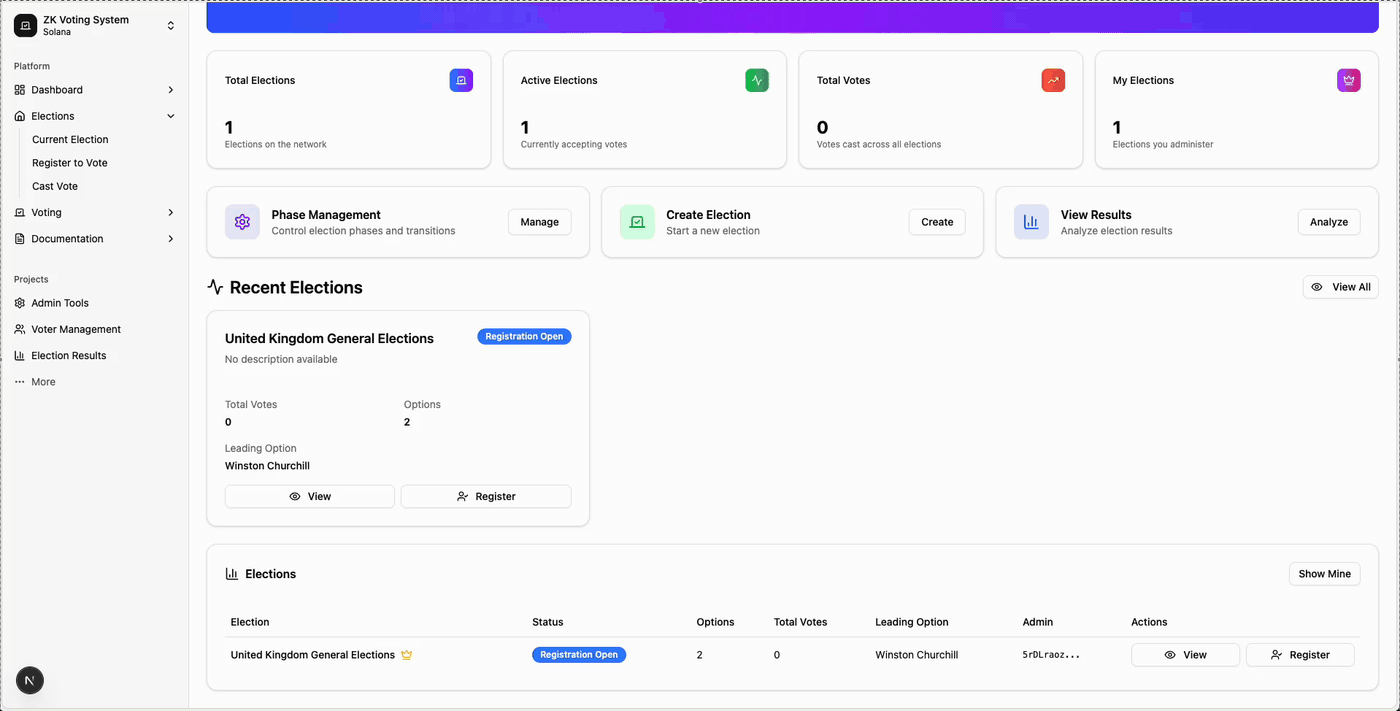
Task: Click the Create Election ballot icon
Action: coord(637,222)
